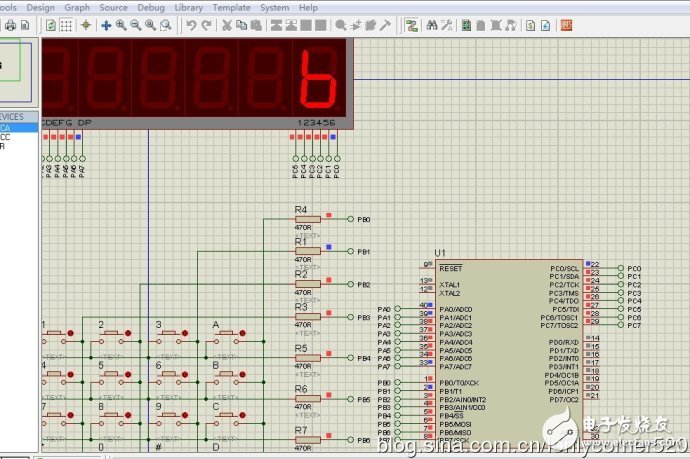690x459 pixels.
Task: Open the Graph menu
Action: click(x=77, y=7)
